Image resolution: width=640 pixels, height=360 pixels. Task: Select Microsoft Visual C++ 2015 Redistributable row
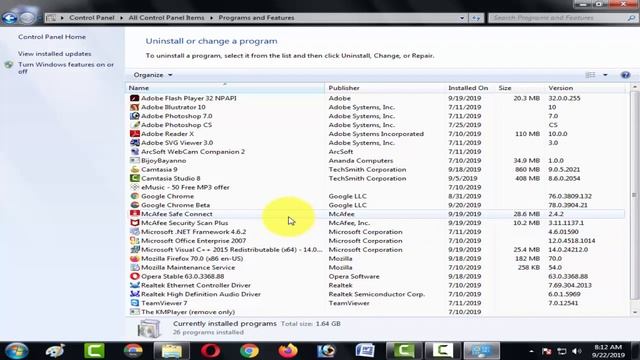pyautogui.click(x=376, y=250)
